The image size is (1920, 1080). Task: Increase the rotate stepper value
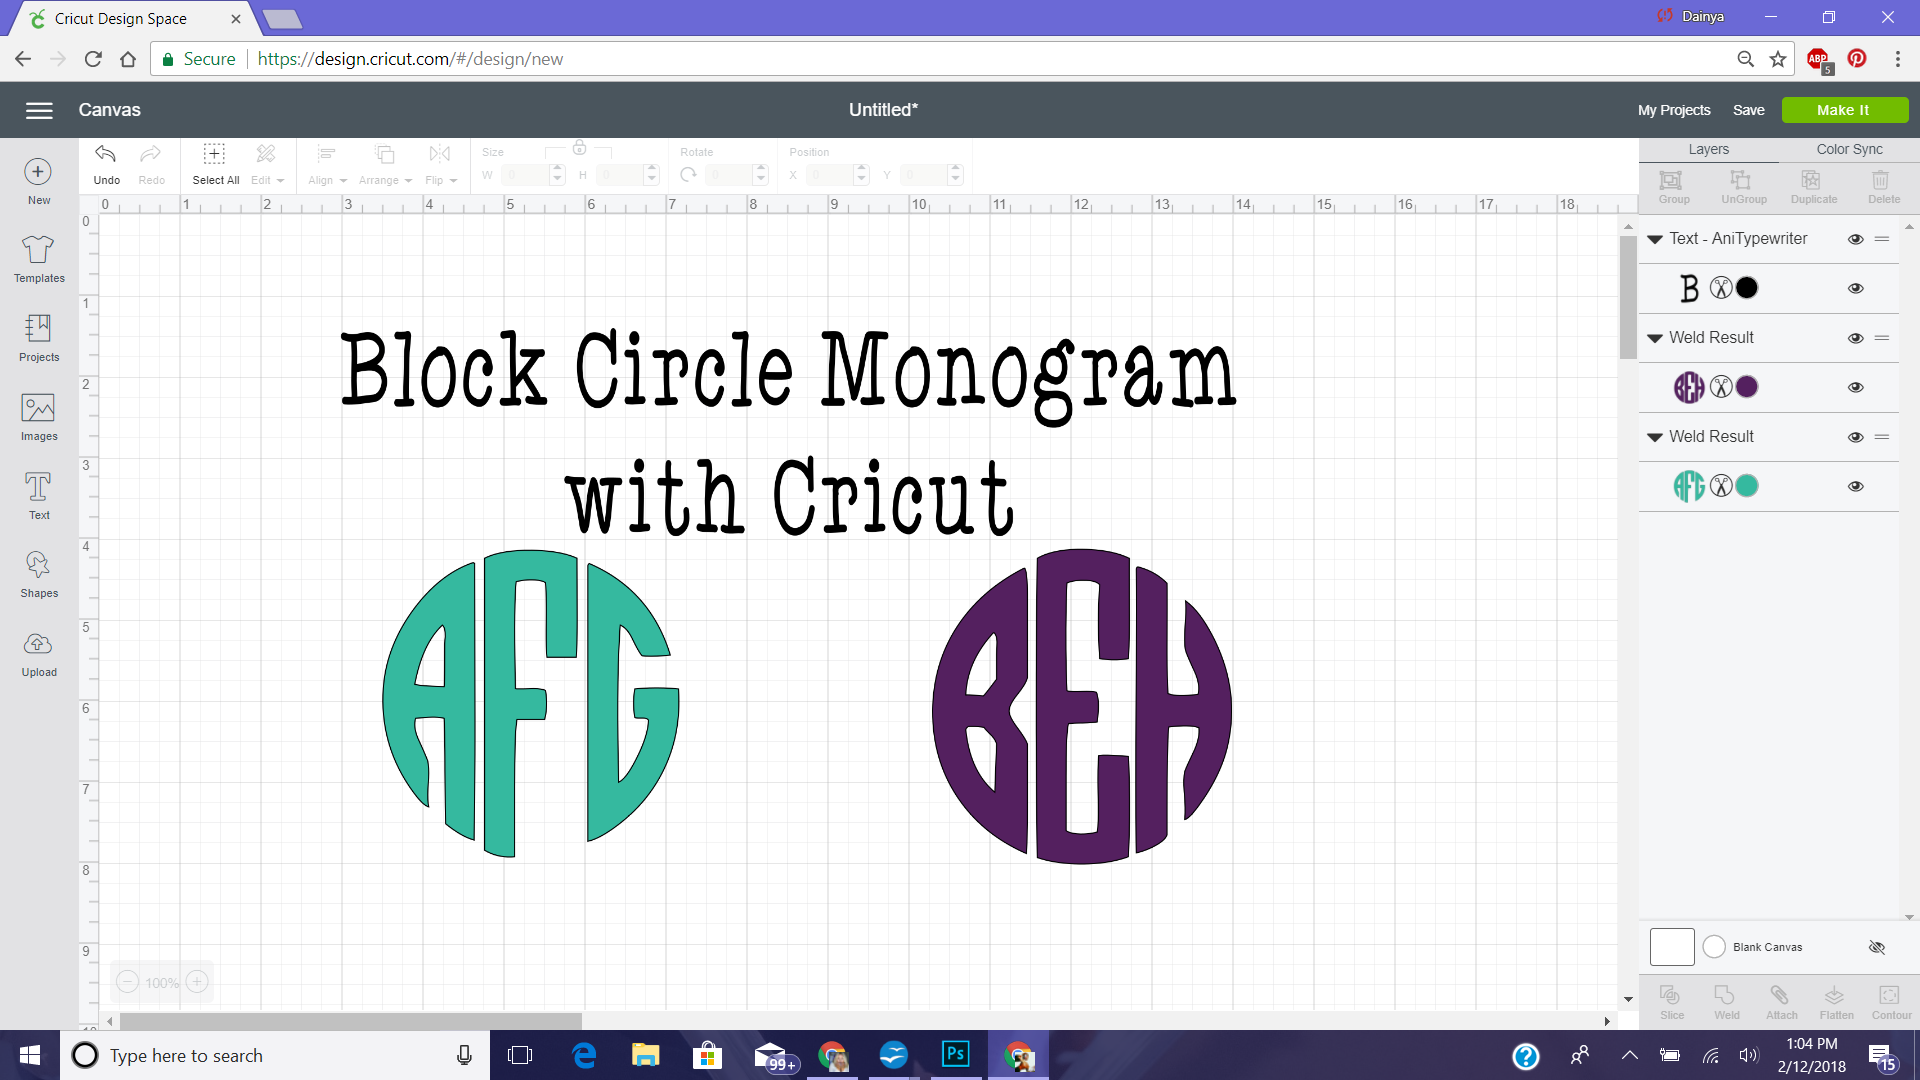[761, 170]
